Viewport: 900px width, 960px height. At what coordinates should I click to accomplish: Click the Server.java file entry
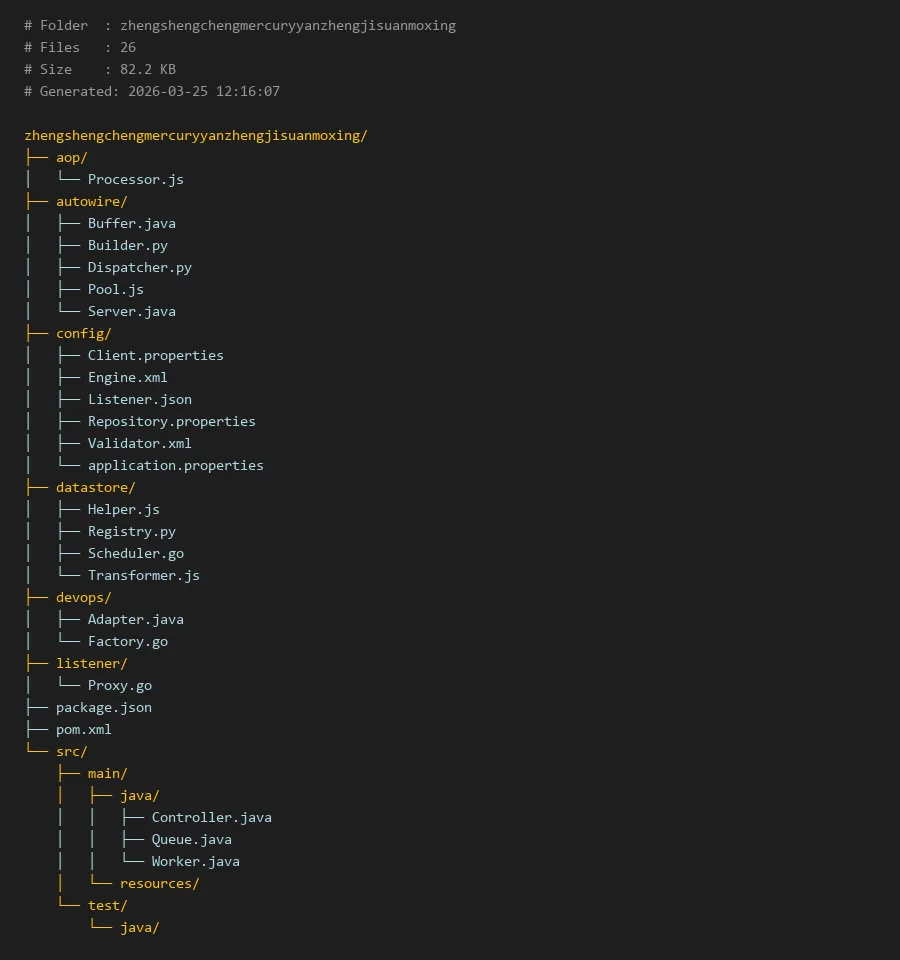(x=131, y=311)
